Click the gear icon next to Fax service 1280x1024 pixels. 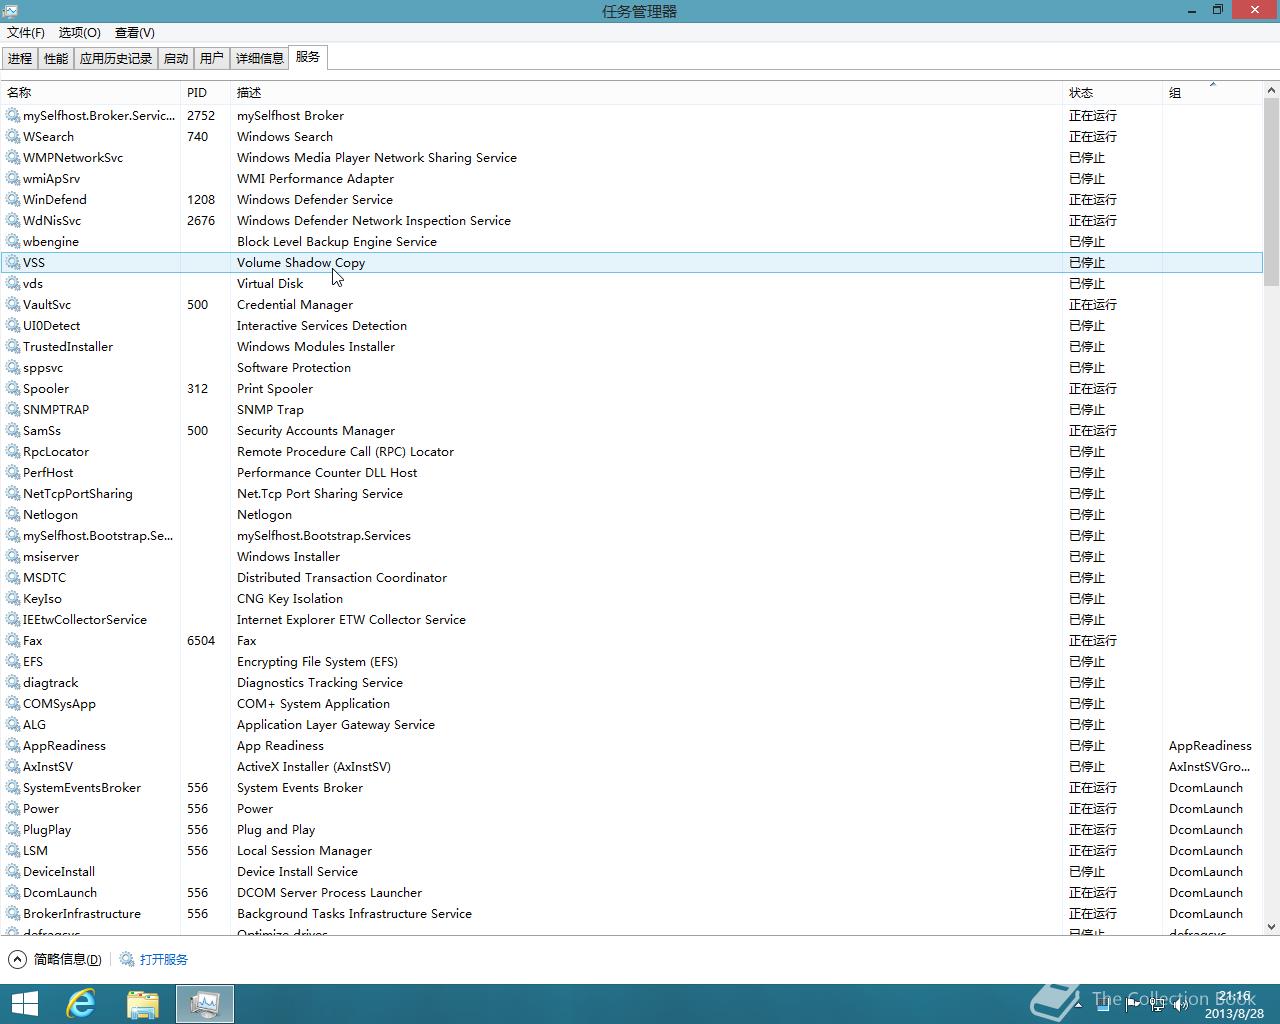13,641
